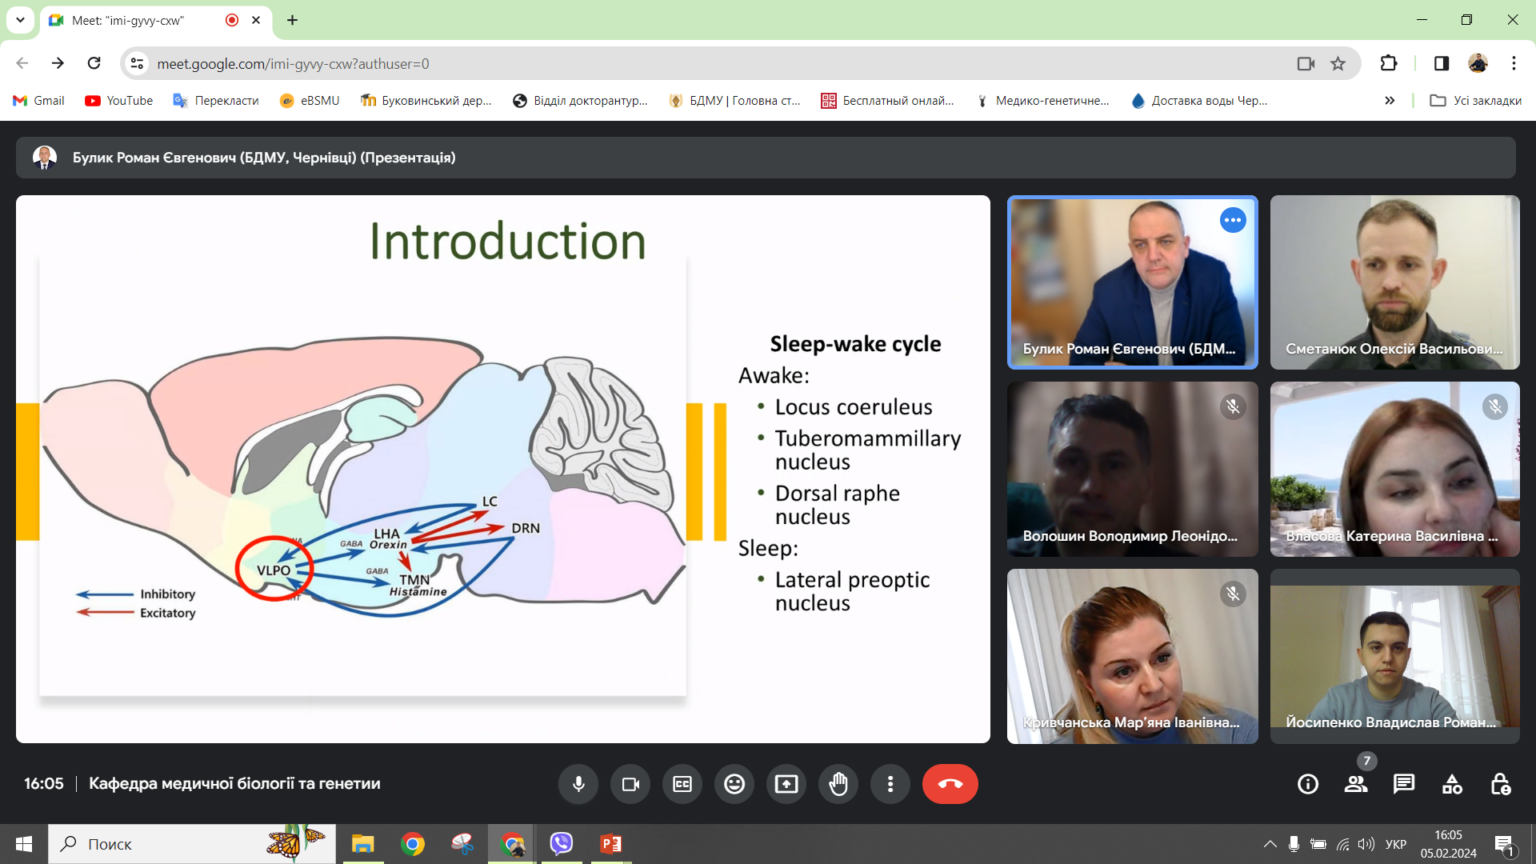Leave the call with red button
Viewport: 1536px width, 864px height.
click(950, 784)
